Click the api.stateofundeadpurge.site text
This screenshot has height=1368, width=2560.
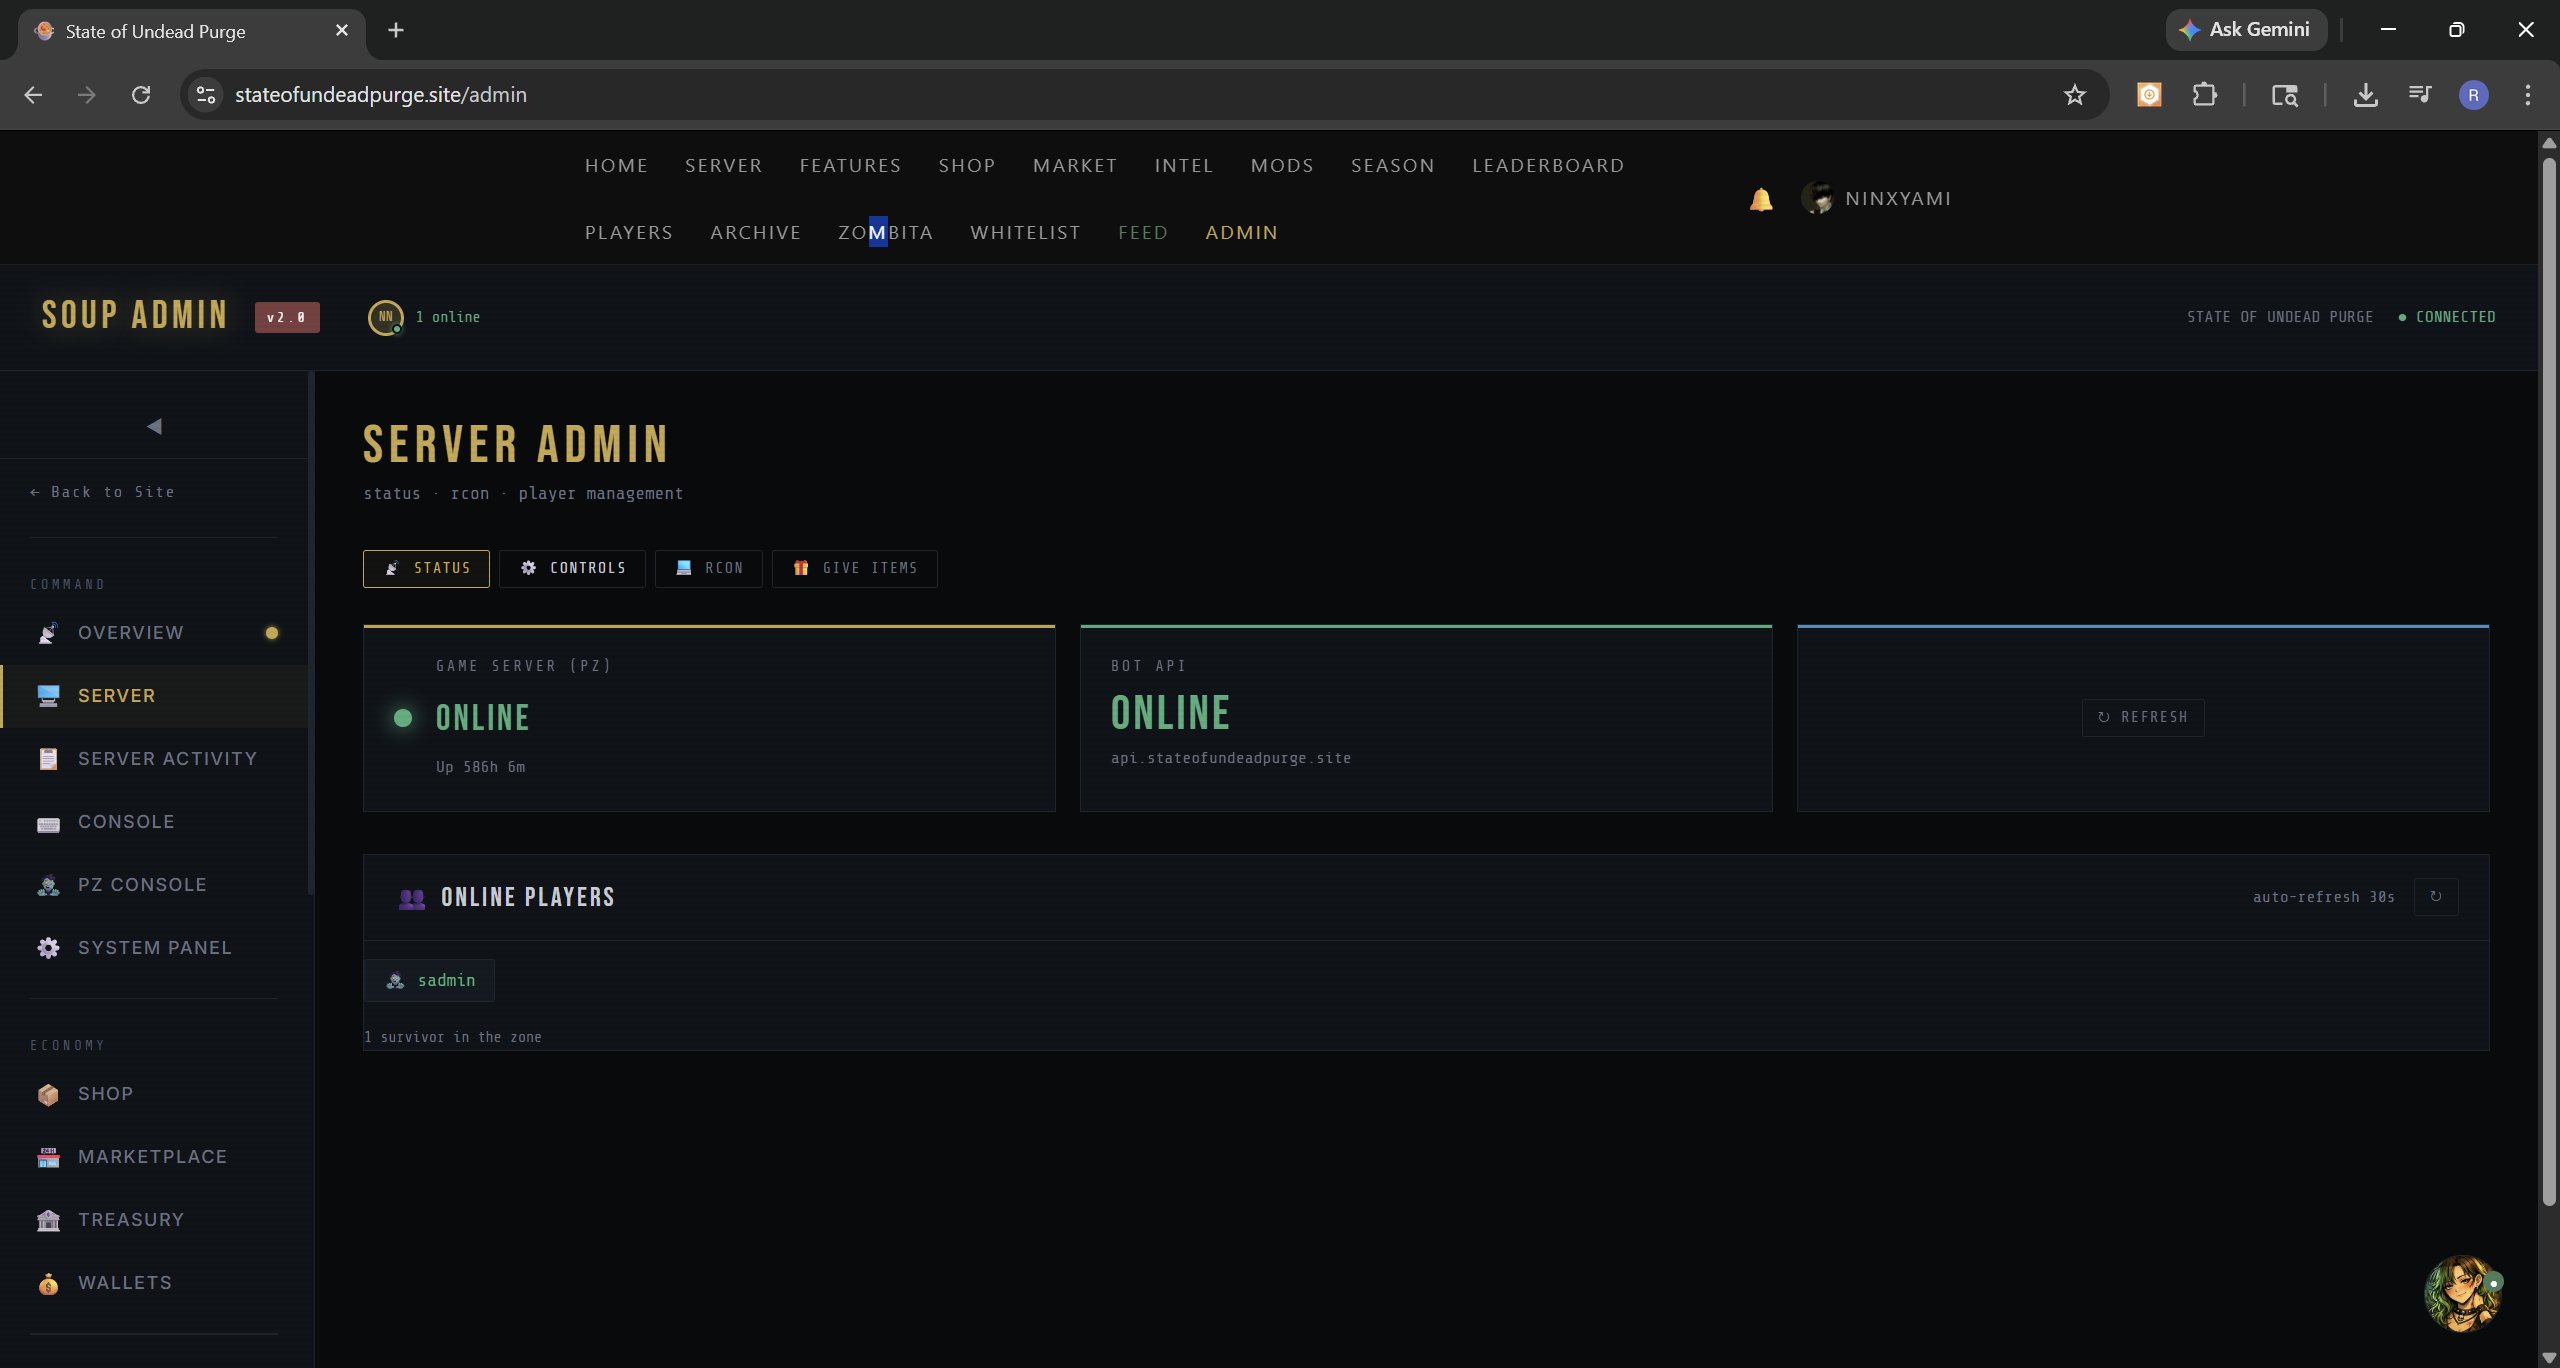point(1231,758)
